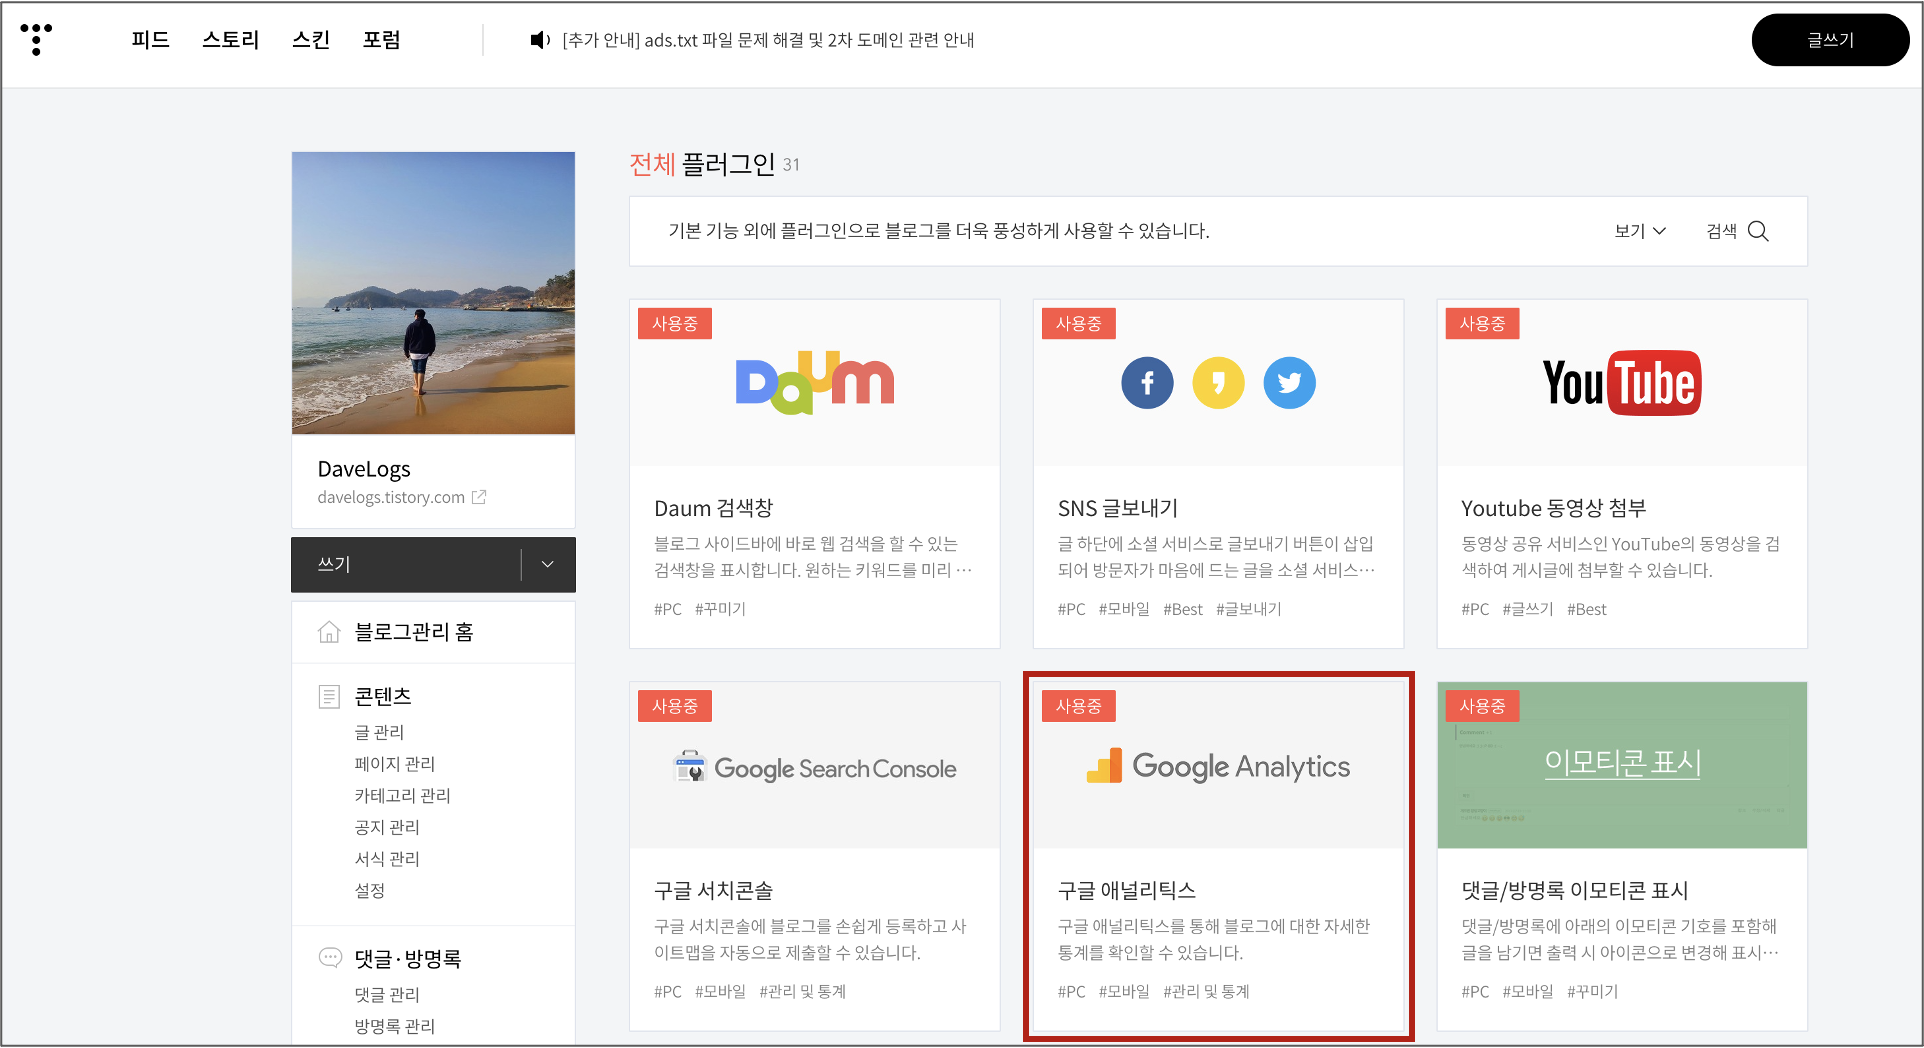
Task: Open the 스킨 menu
Action: 311,40
